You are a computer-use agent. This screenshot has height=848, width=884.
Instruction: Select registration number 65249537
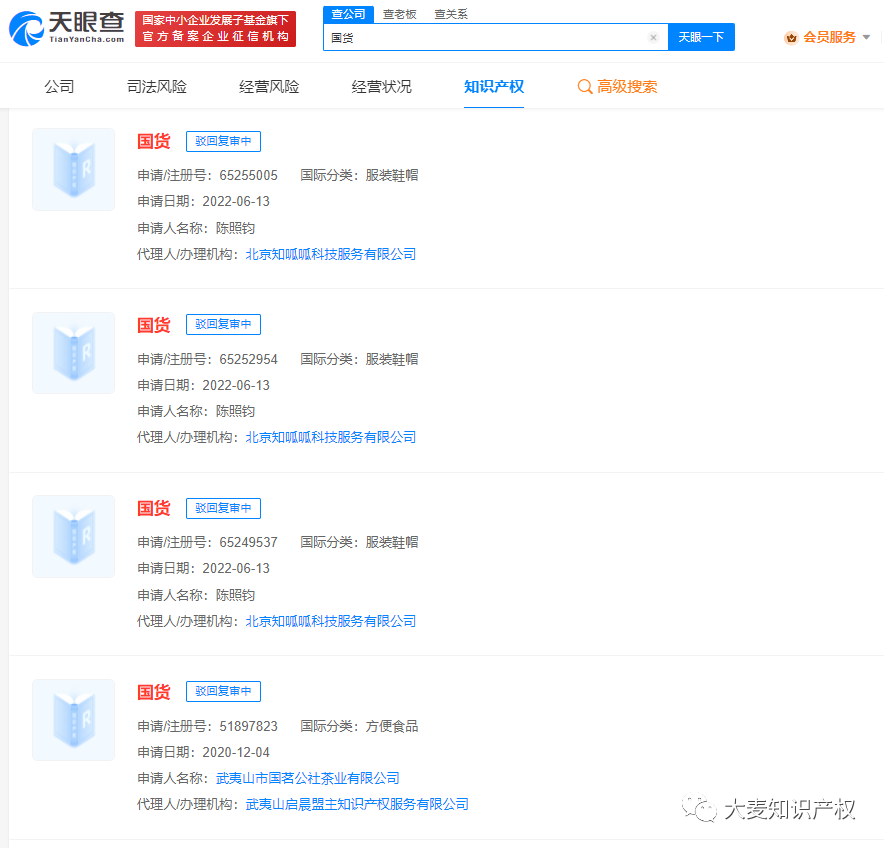pos(249,542)
